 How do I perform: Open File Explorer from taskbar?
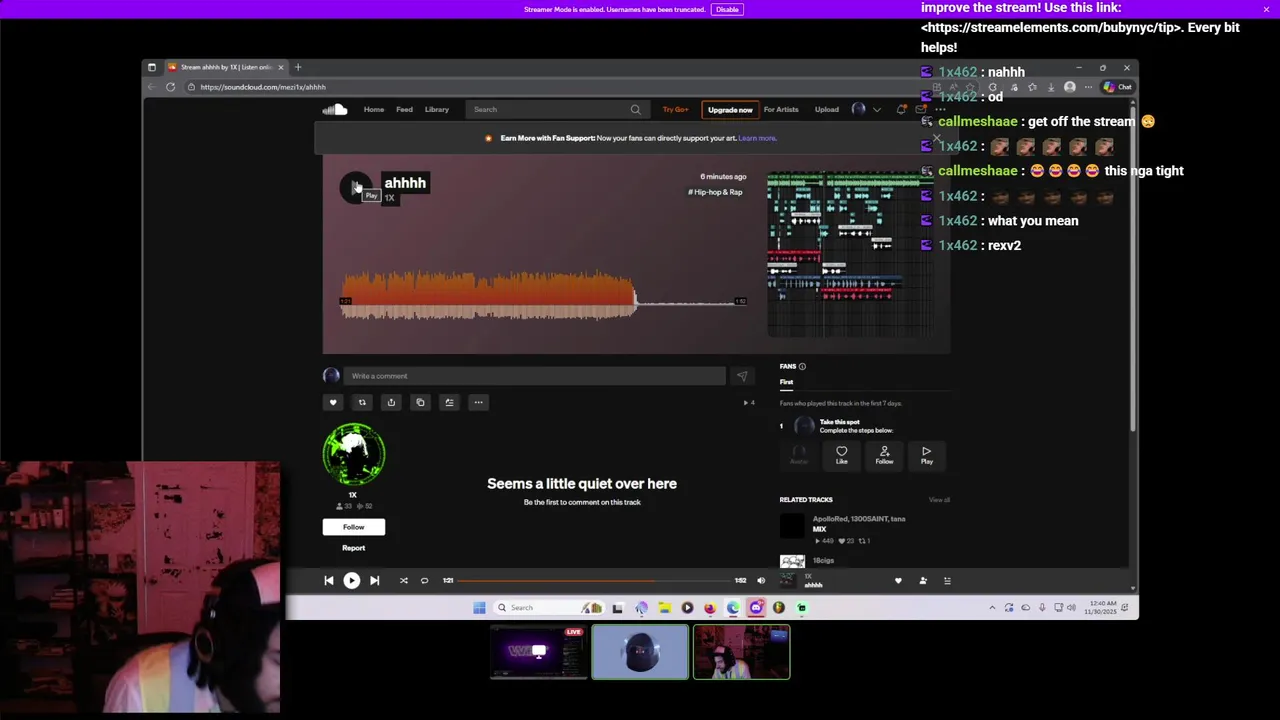664,608
